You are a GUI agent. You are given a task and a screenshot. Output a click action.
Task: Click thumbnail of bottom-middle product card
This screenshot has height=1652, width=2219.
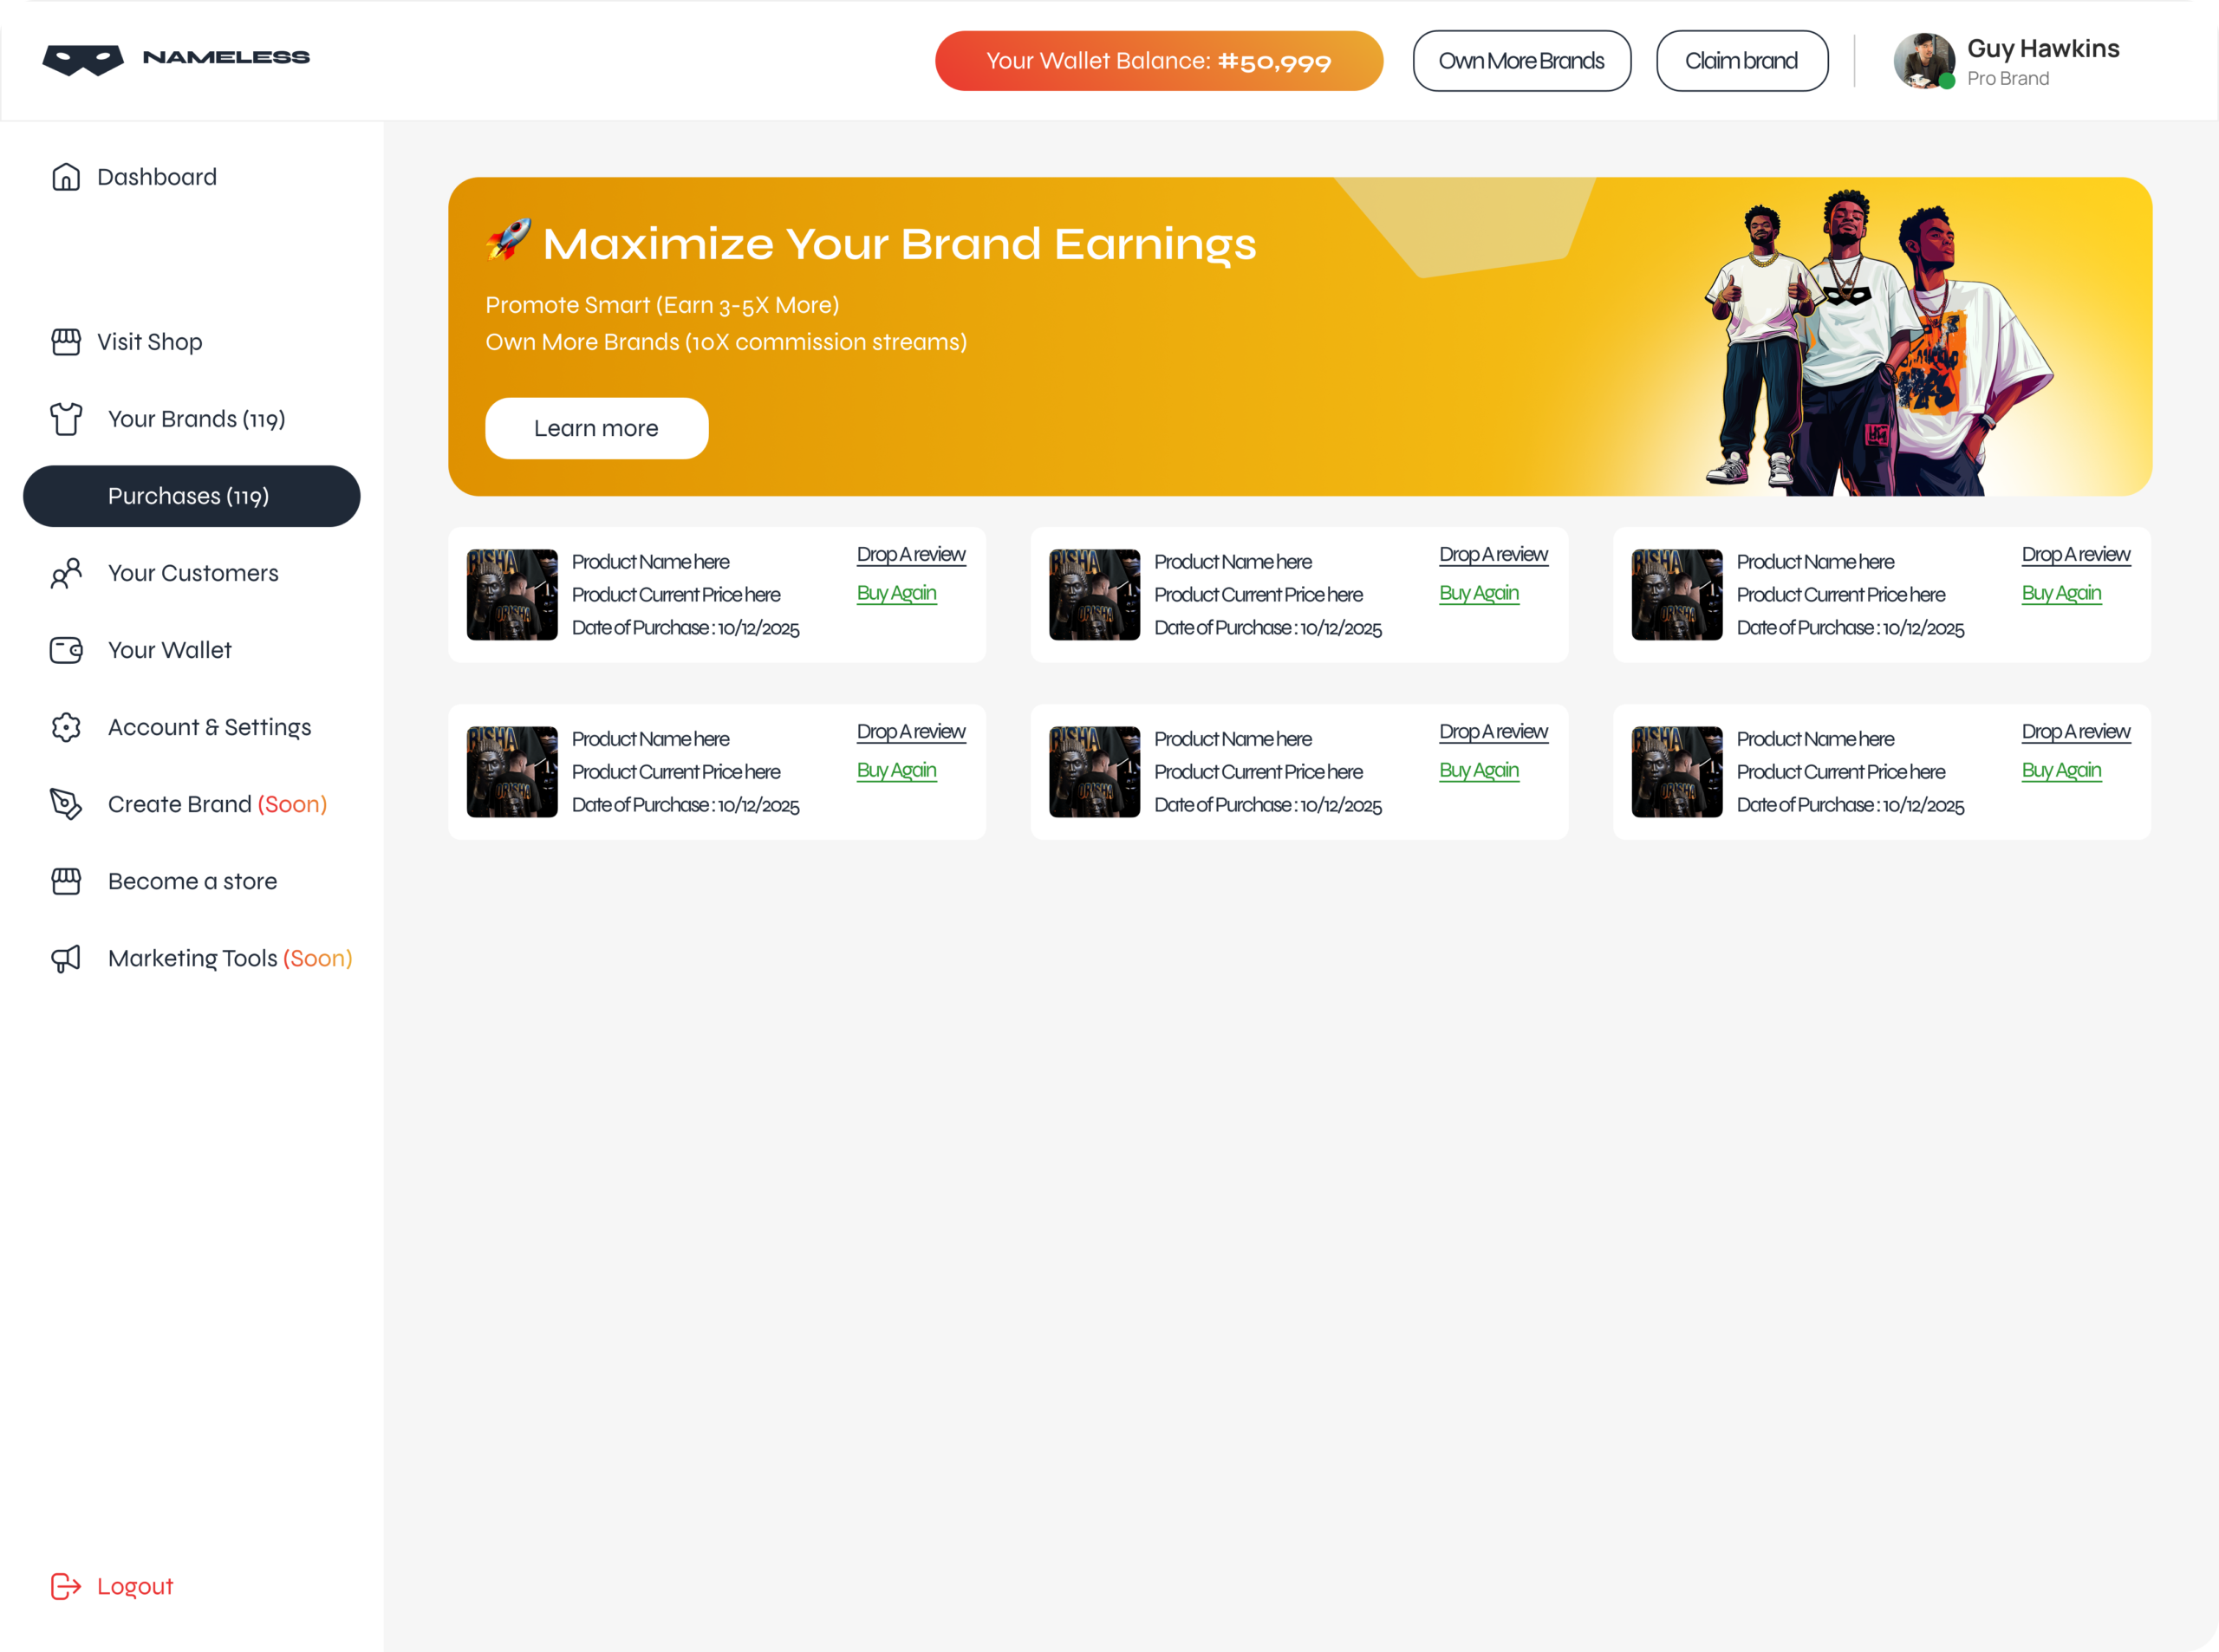coord(1094,772)
